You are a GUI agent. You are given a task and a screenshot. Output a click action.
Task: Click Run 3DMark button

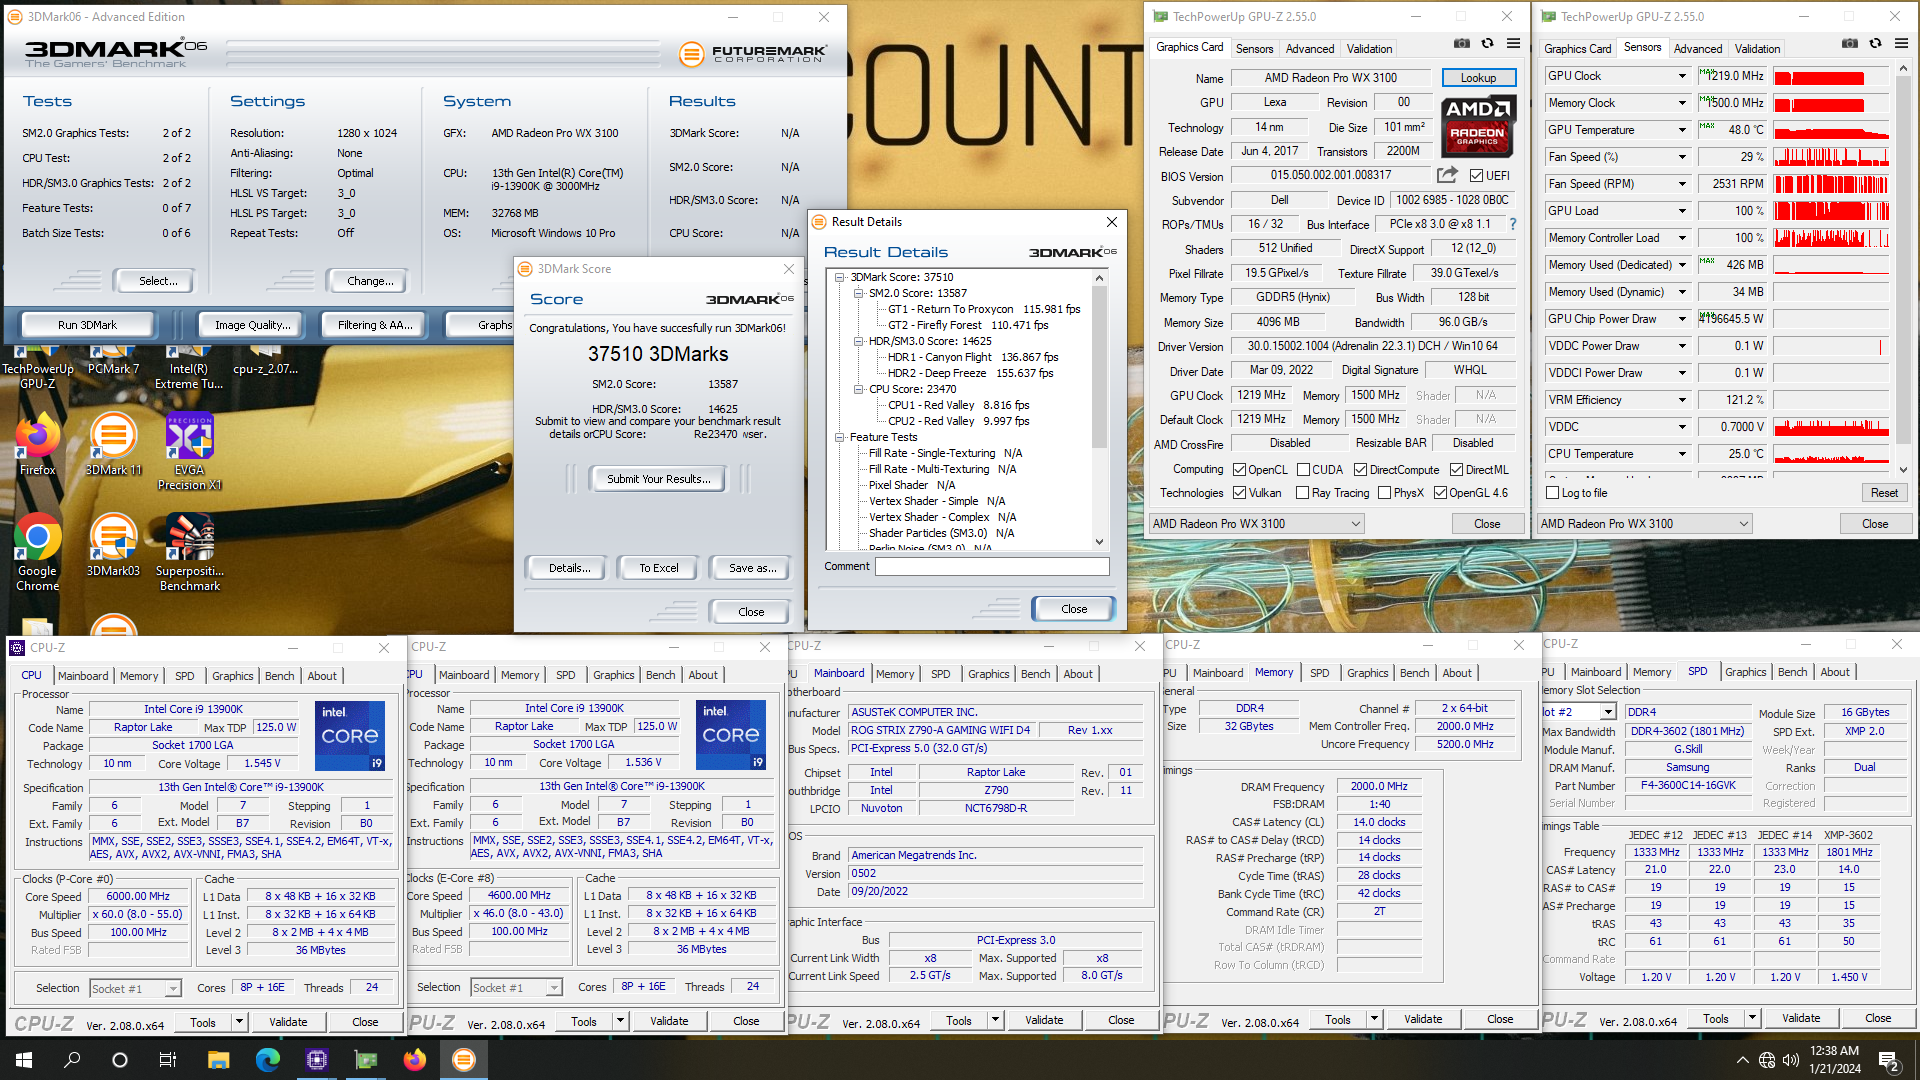click(87, 325)
